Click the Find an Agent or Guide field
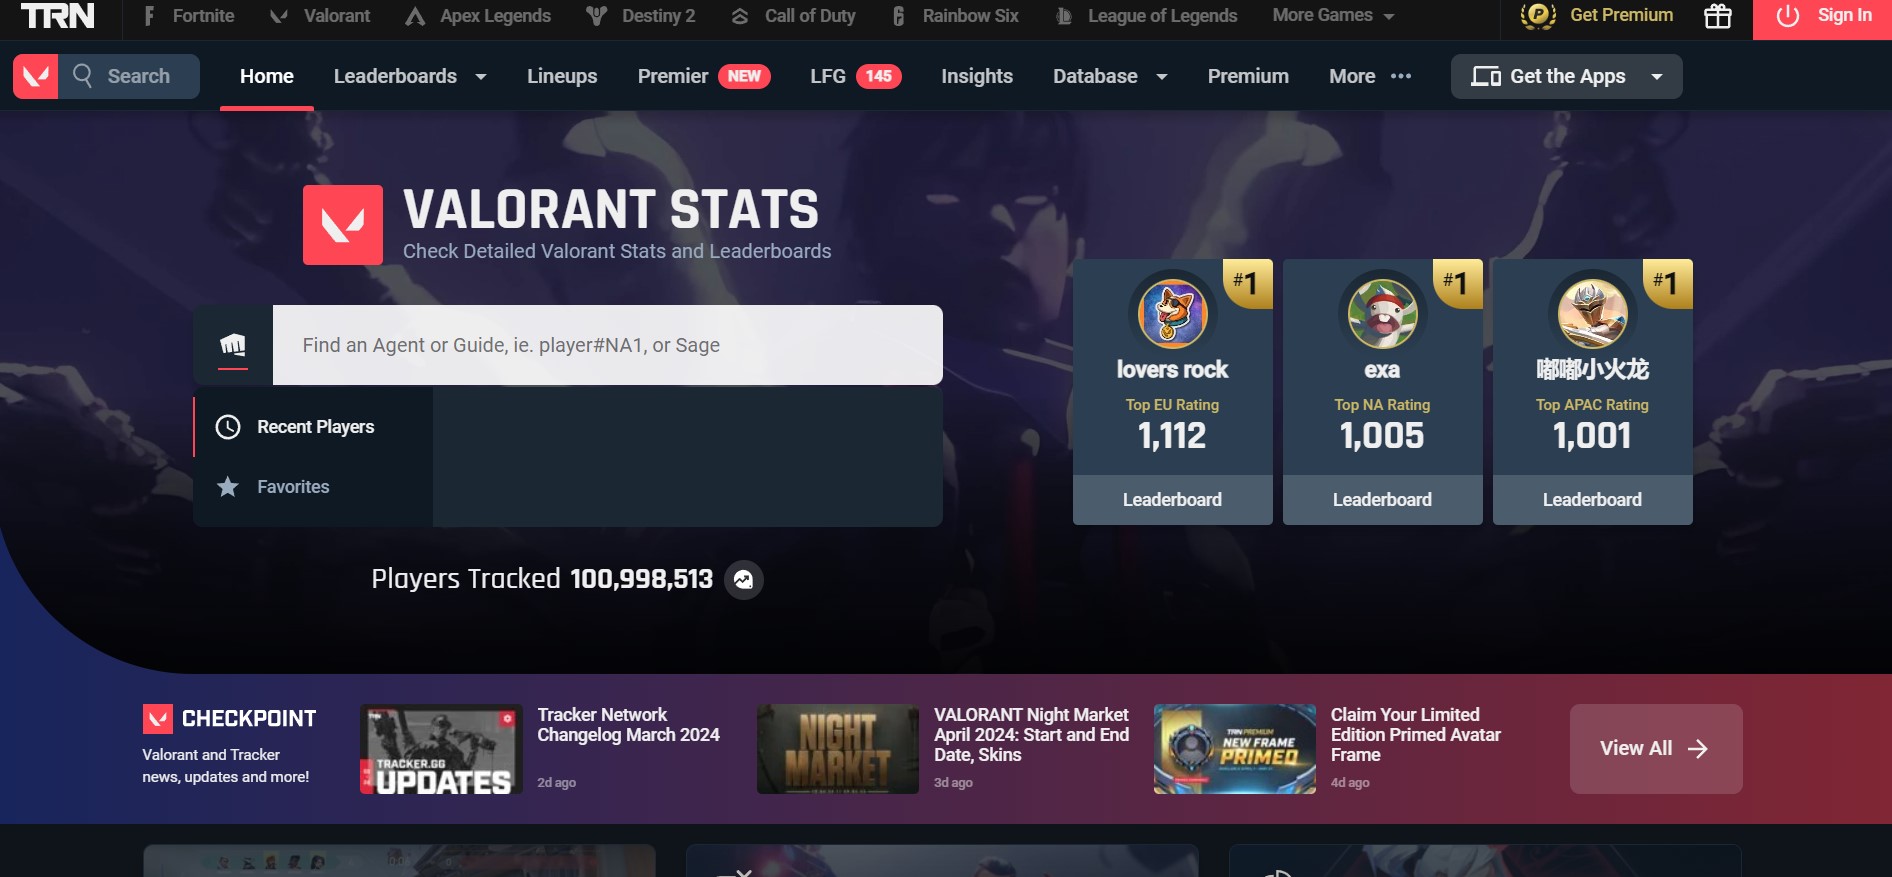The width and height of the screenshot is (1892, 877). click(x=607, y=345)
